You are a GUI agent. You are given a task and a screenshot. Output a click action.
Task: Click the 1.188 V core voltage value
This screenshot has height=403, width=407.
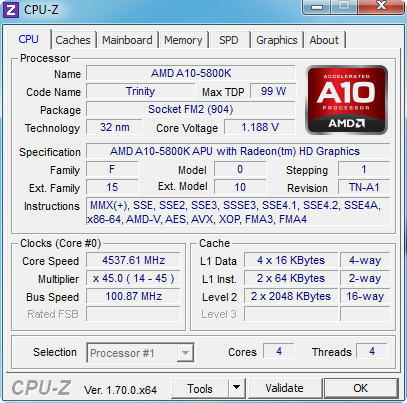(260, 127)
